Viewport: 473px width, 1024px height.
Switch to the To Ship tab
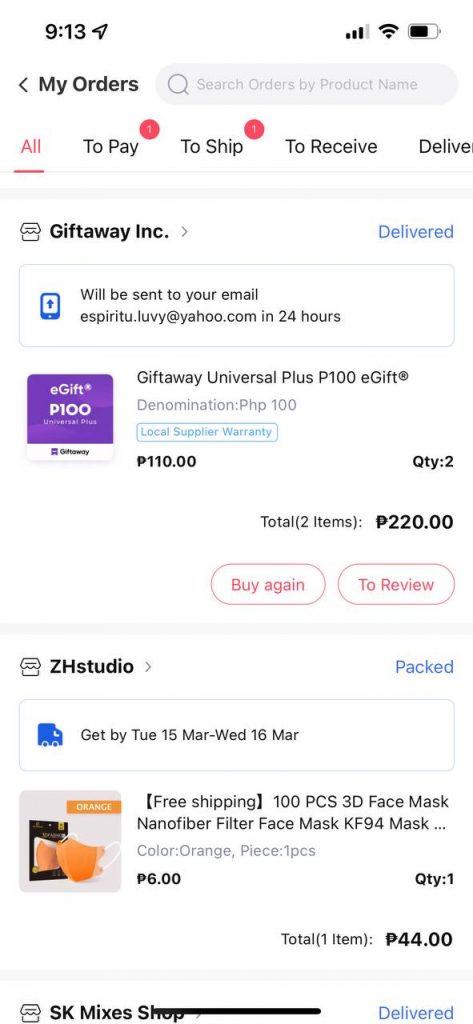(x=212, y=146)
